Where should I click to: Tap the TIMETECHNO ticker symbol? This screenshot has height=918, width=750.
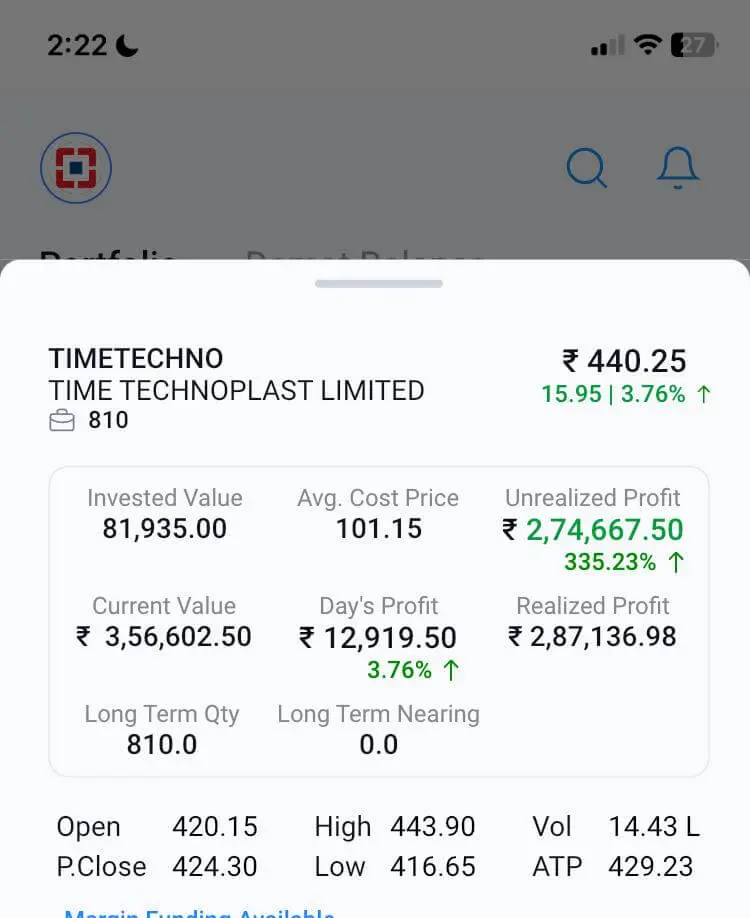tap(136, 359)
